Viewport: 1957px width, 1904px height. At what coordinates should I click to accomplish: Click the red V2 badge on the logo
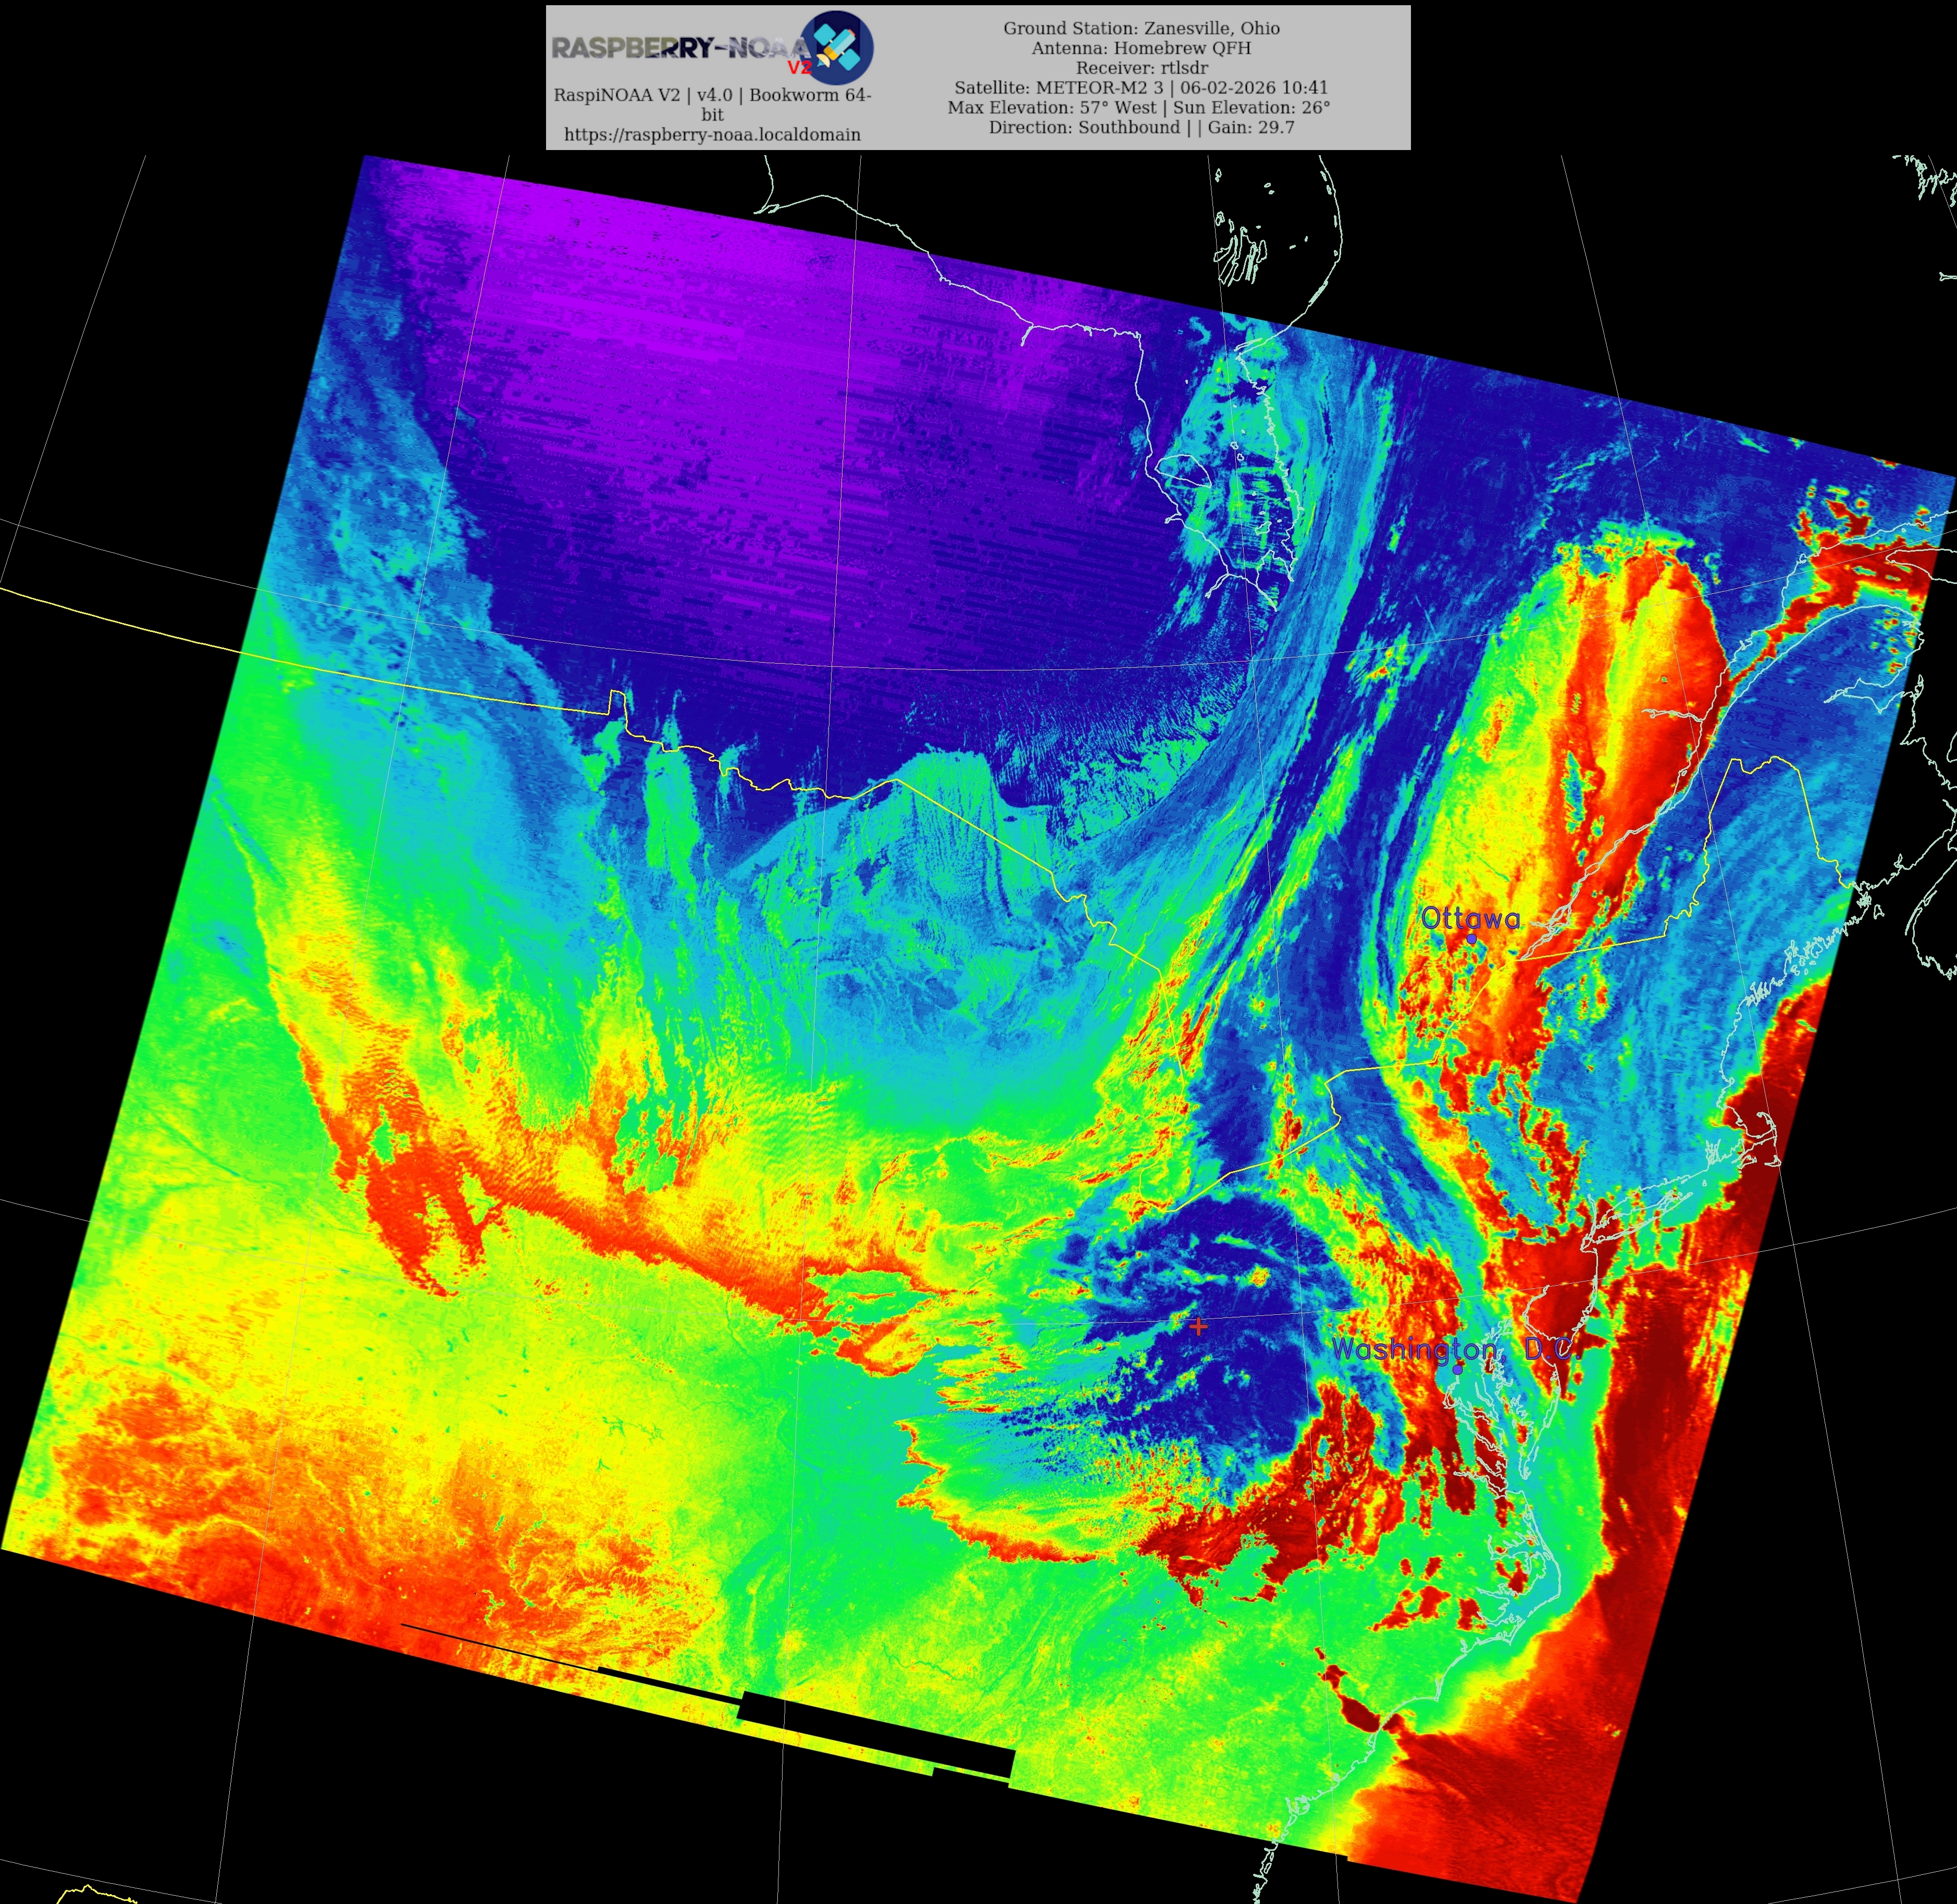click(x=799, y=68)
